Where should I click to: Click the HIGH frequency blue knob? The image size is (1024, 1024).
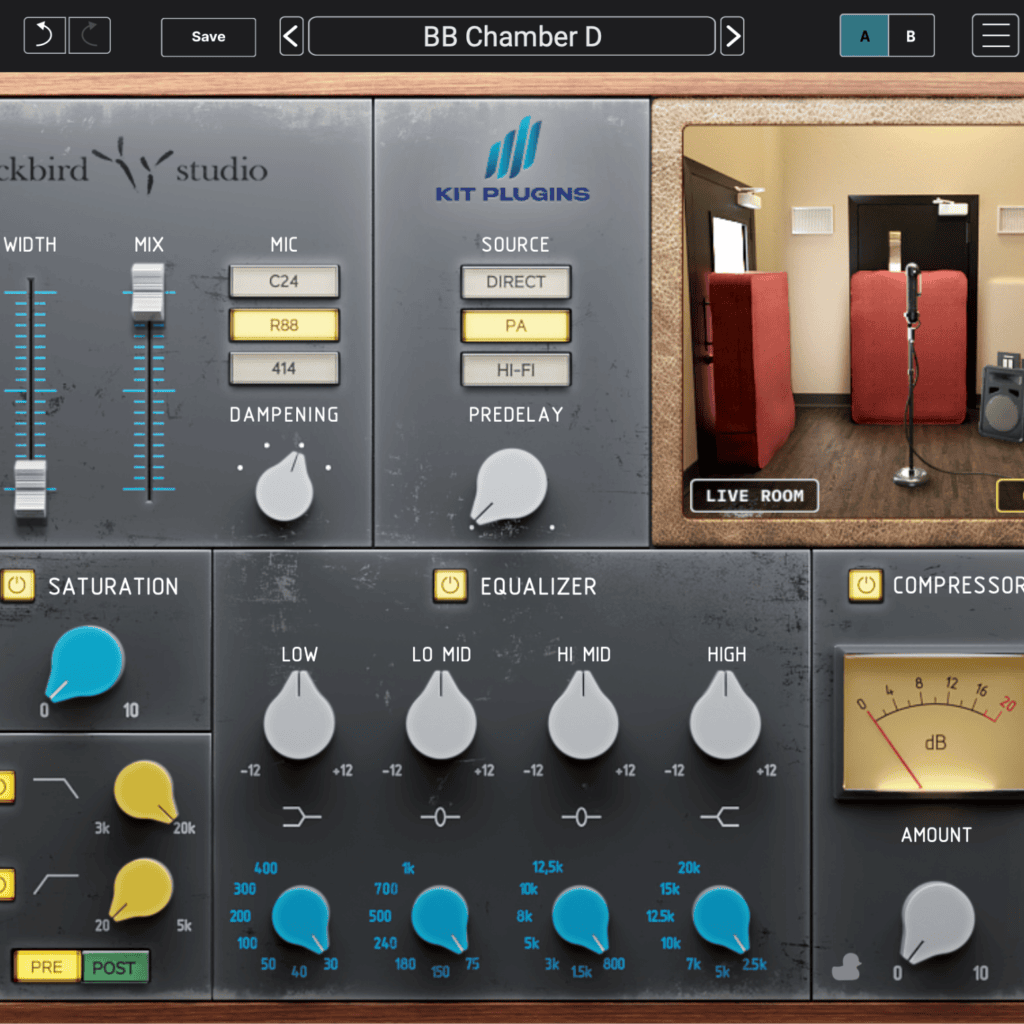pyautogui.click(x=722, y=919)
